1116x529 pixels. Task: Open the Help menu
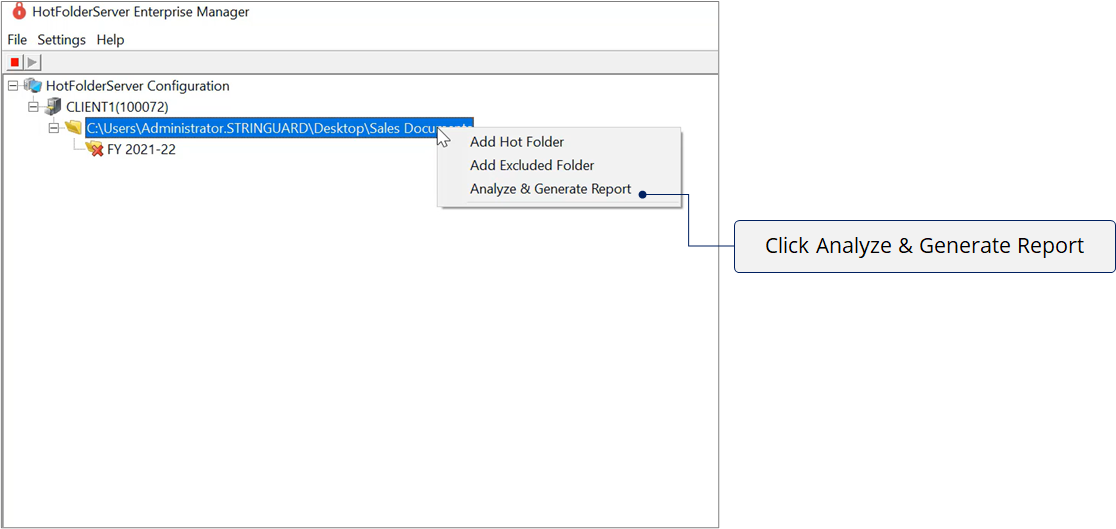click(110, 40)
